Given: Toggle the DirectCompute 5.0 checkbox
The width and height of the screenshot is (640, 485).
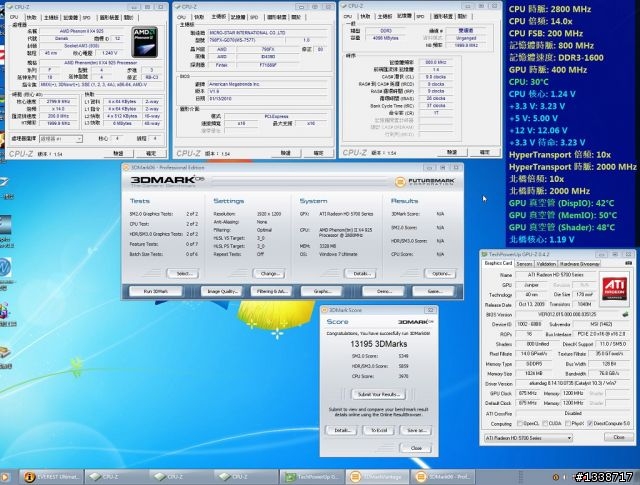Looking at the screenshot, I should (x=590, y=424).
